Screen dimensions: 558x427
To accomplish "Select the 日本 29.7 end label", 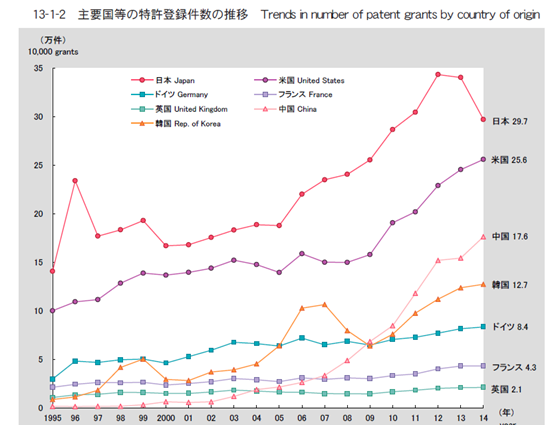I will [x=510, y=122].
